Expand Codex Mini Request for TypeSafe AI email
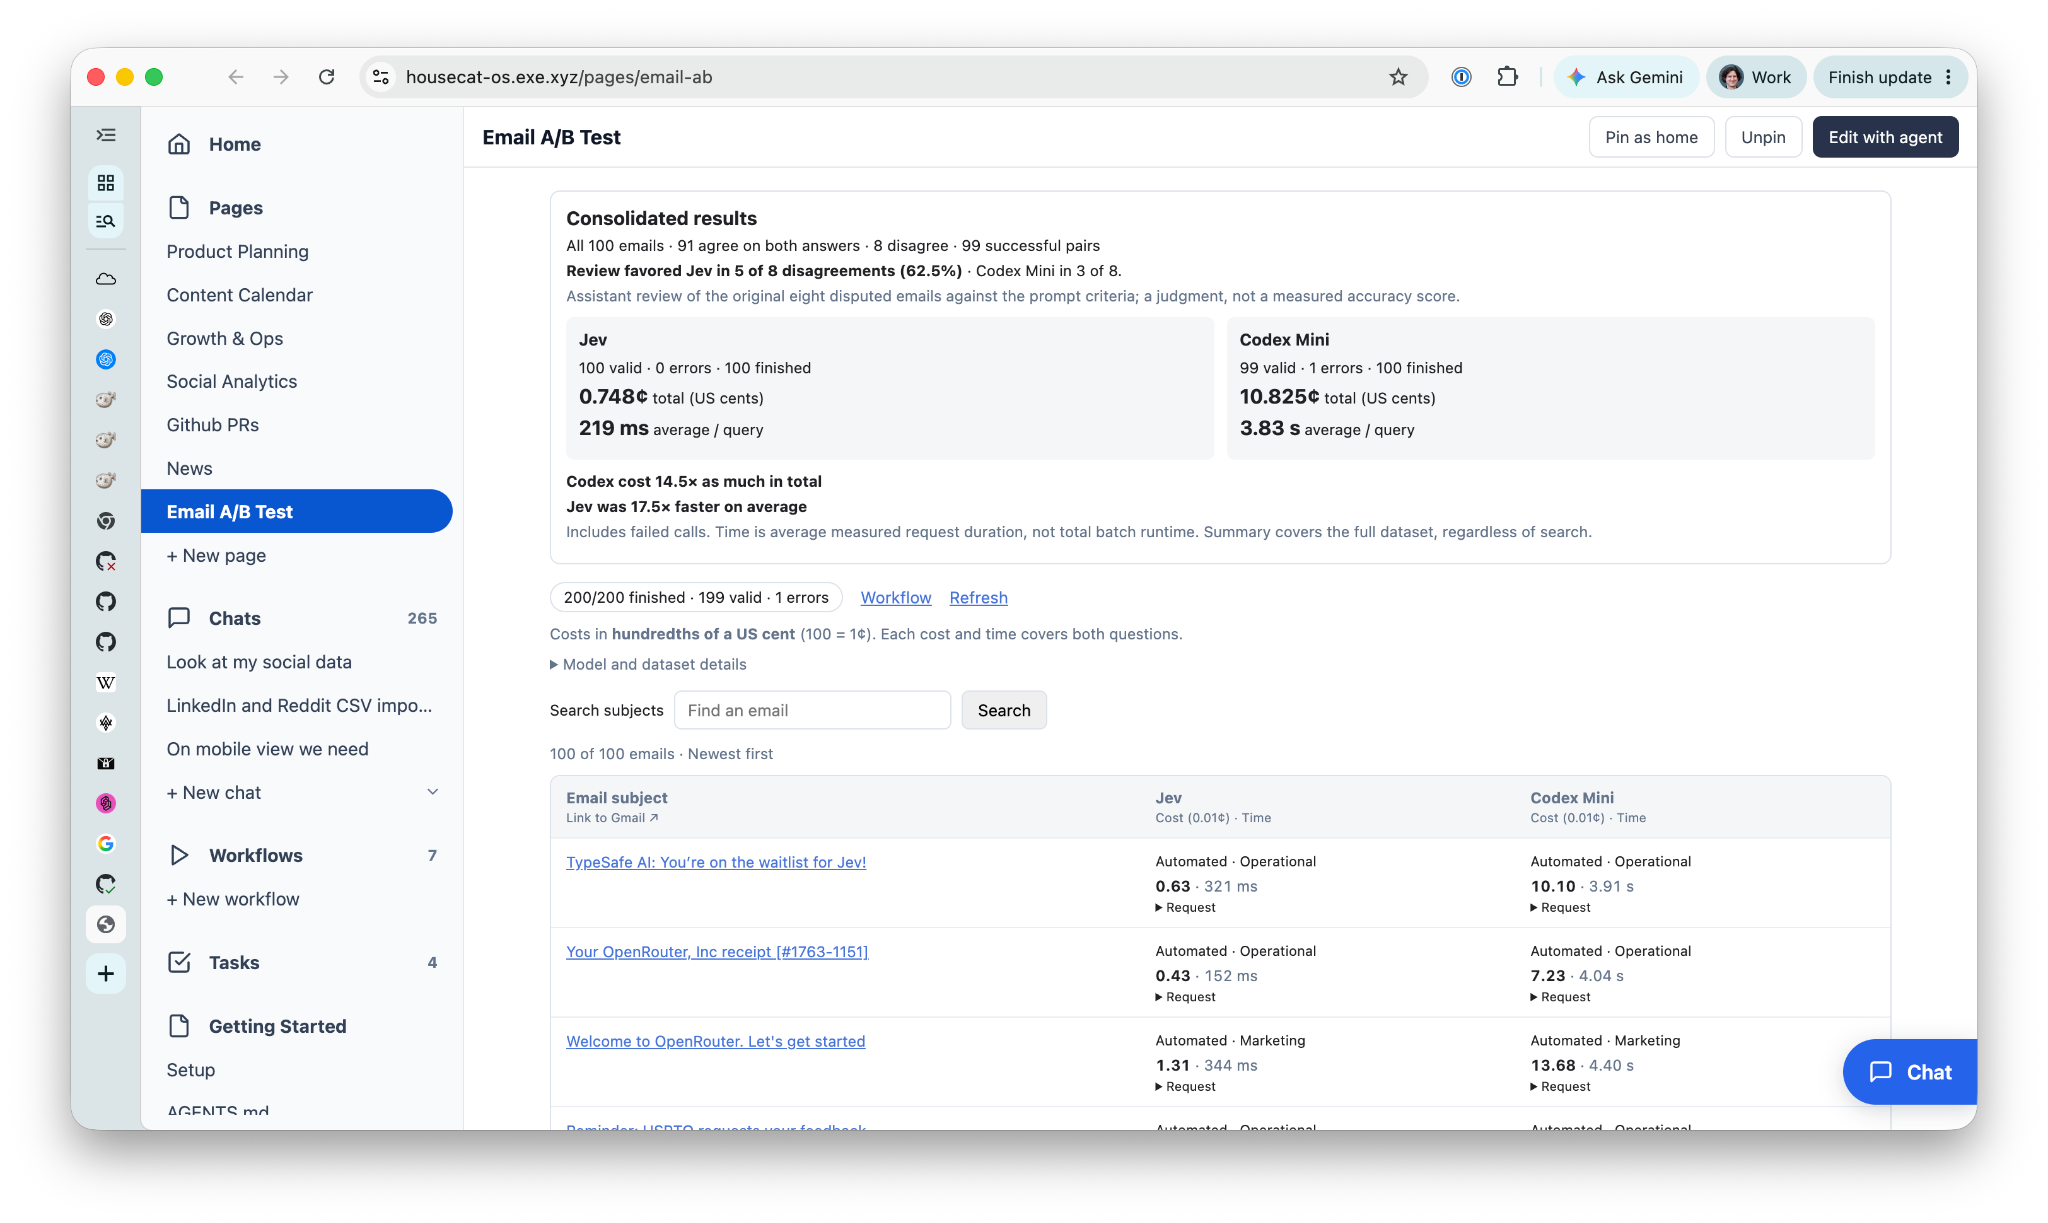2048x1223 pixels. coord(1561,908)
